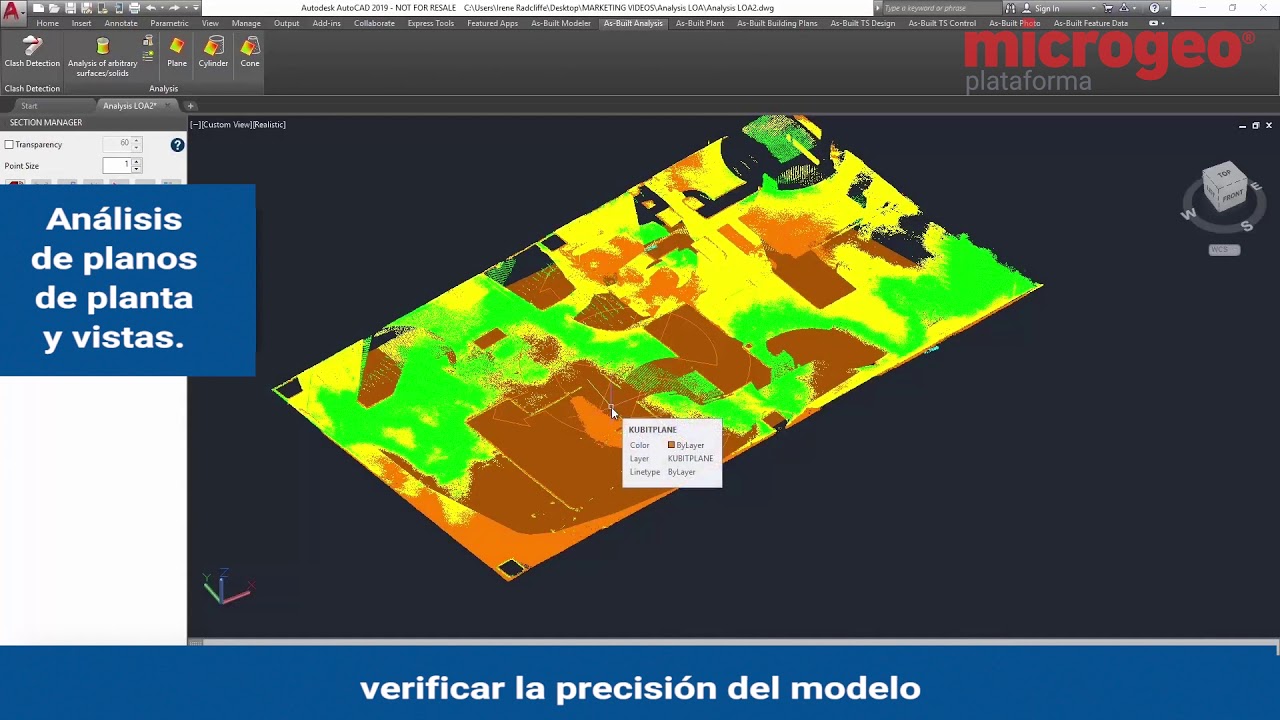Open the Collaborate ribbon tab
1280x720 pixels.
(374, 23)
